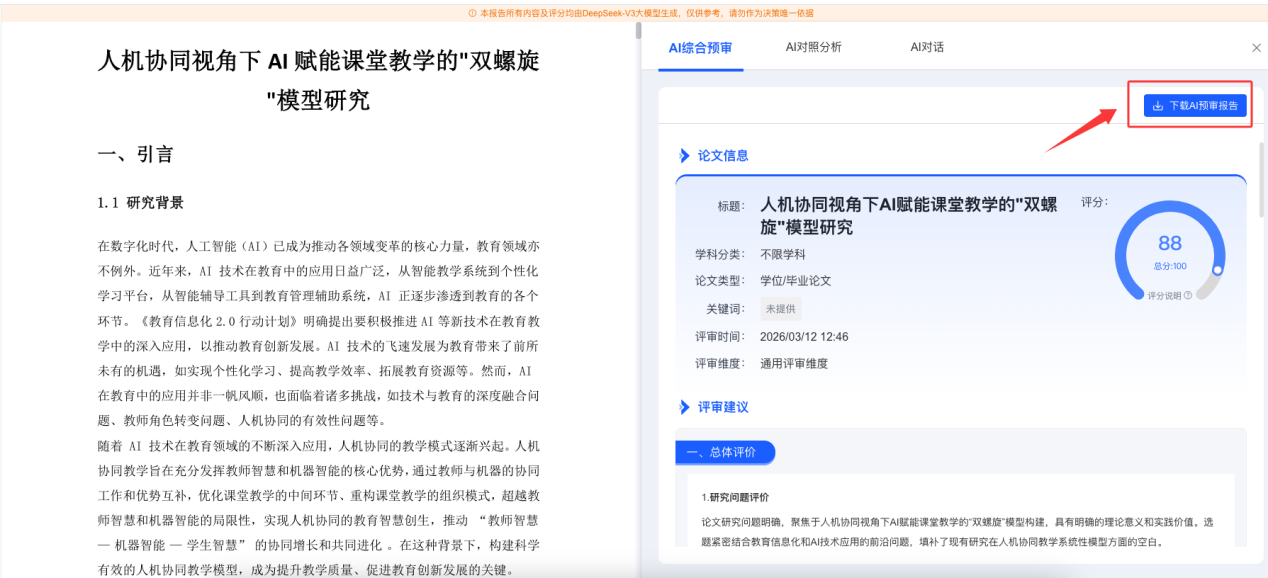Click the arrow icon beside 论文信息
The image size is (1268, 578).
[685, 156]
